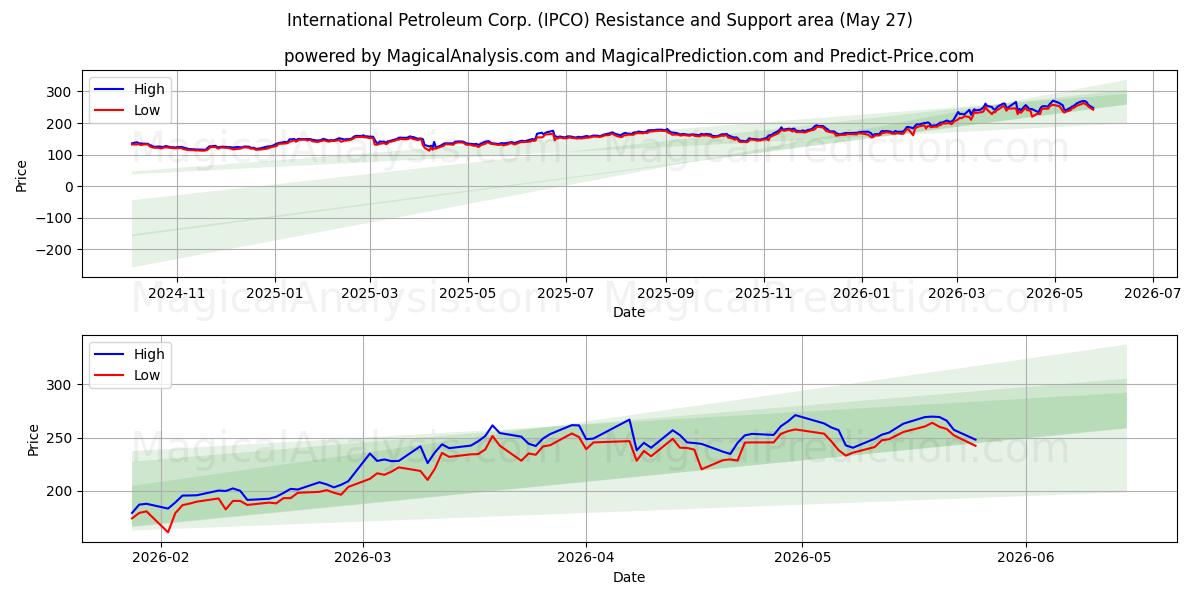1200x600 pixels.
Task: Click the 250 price tick on bottom chart
Action: point(62,438)
